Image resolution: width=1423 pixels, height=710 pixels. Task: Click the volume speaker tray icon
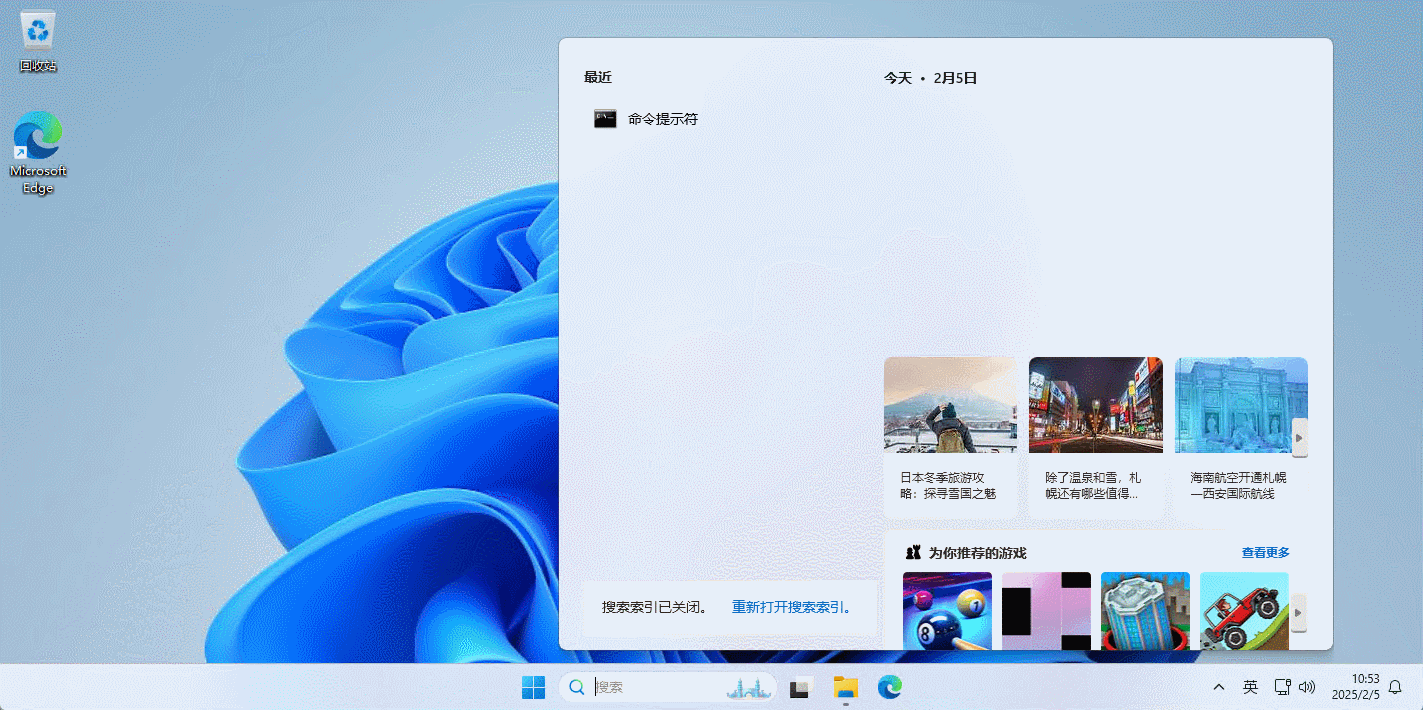(x=1306, y=687)
